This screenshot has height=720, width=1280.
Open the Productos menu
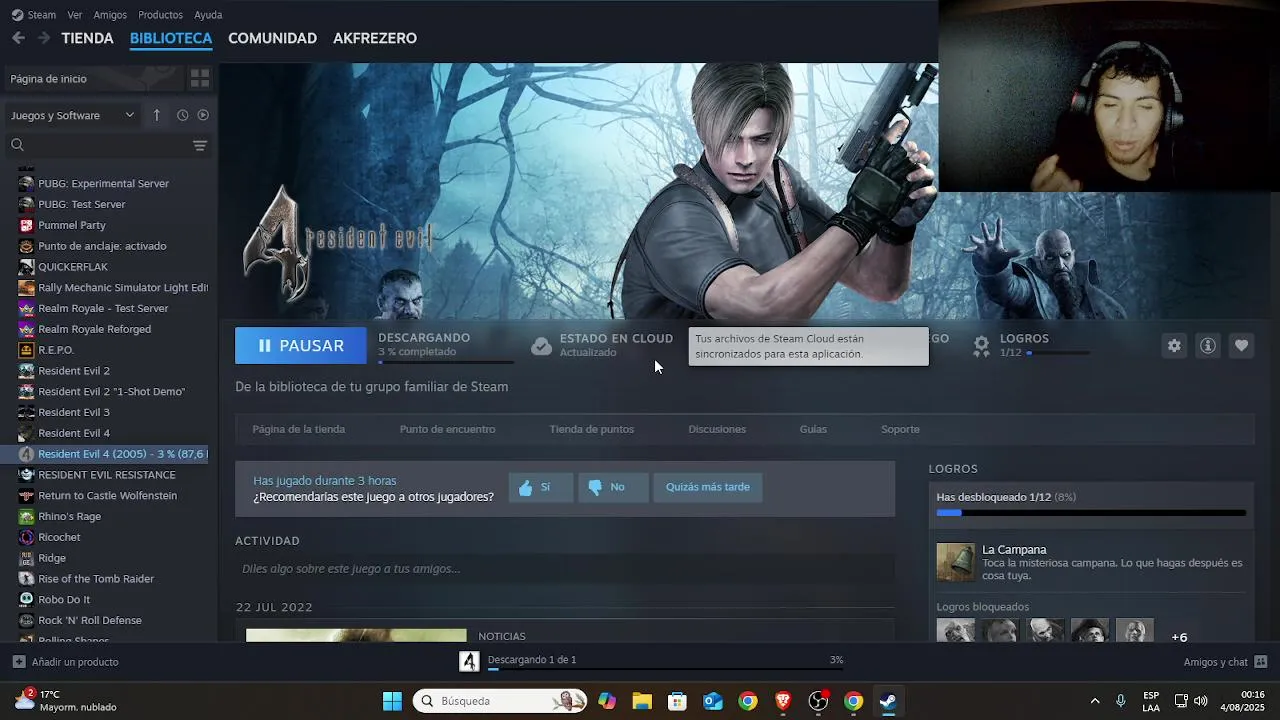160,15
